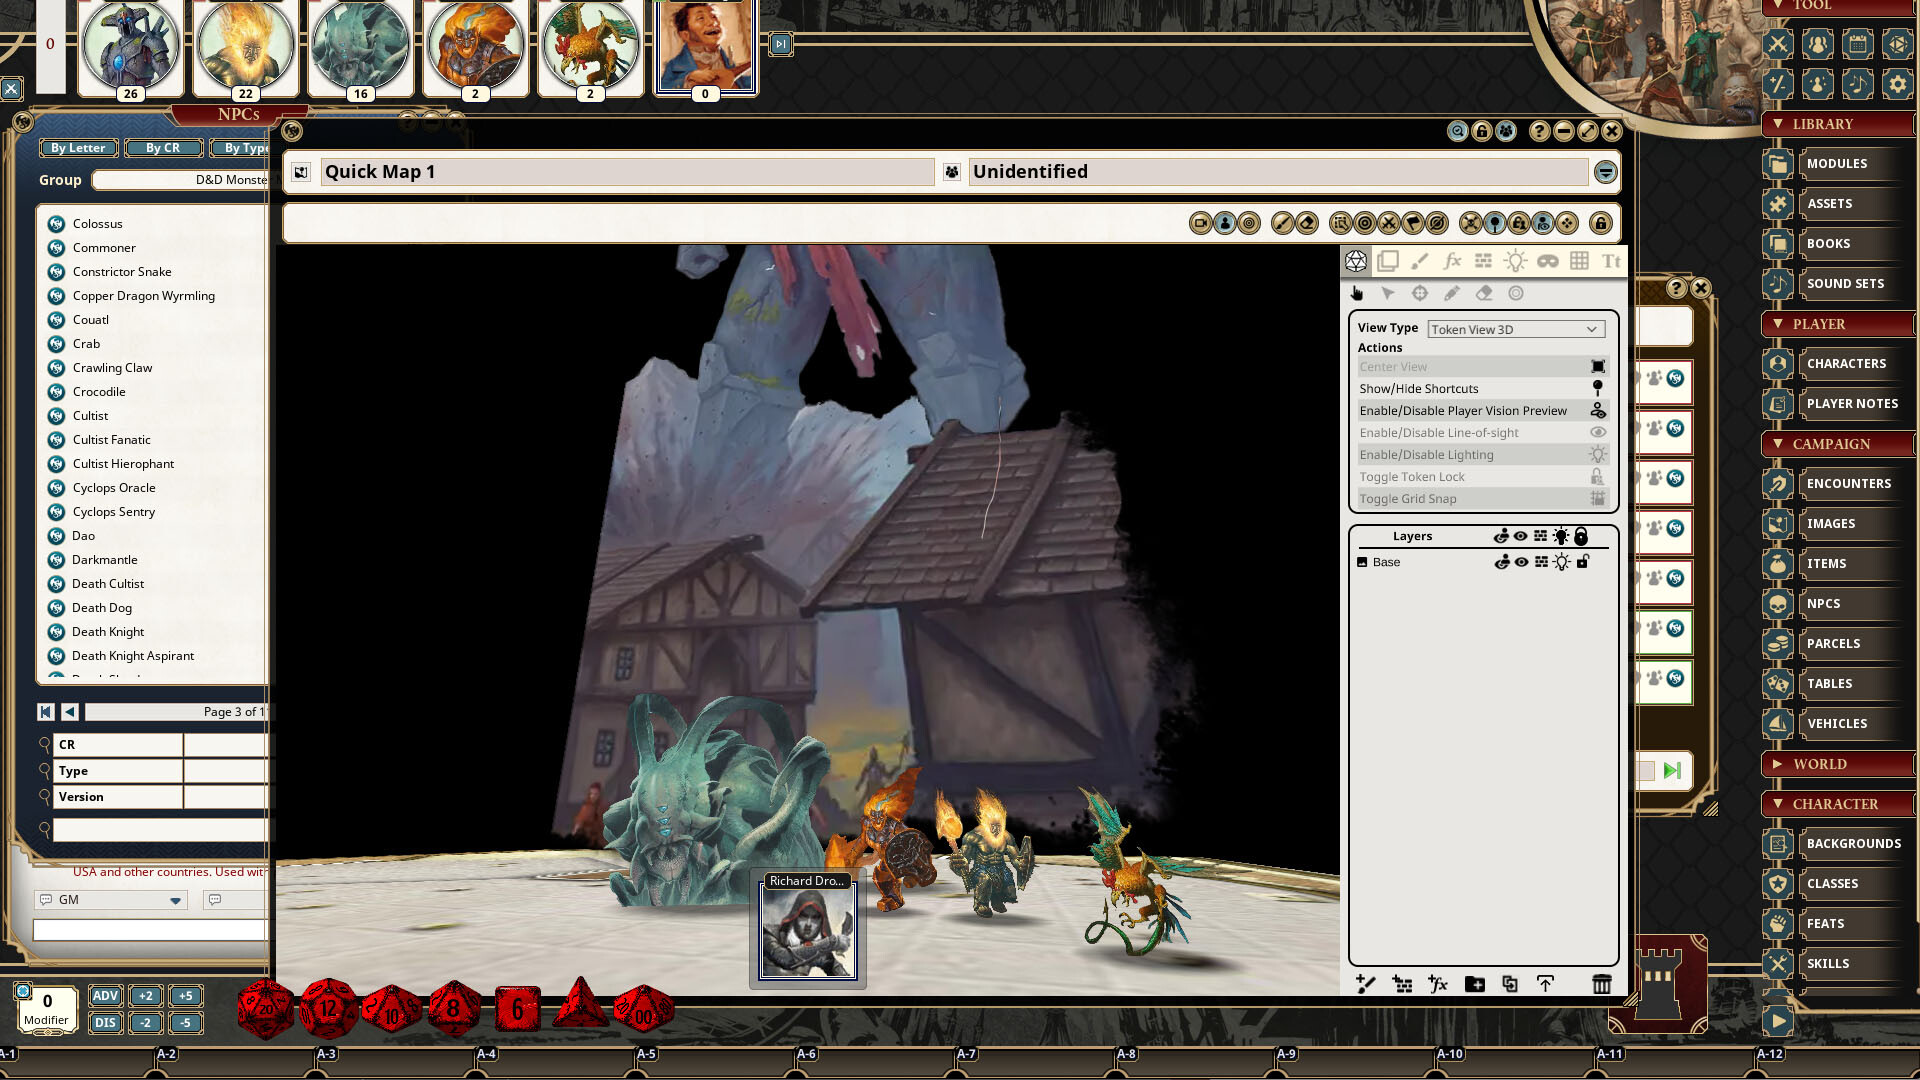Click Enable/Disable Player Vision Preview action
Screen dimensions: 1920x1080
pos(1463,410)
